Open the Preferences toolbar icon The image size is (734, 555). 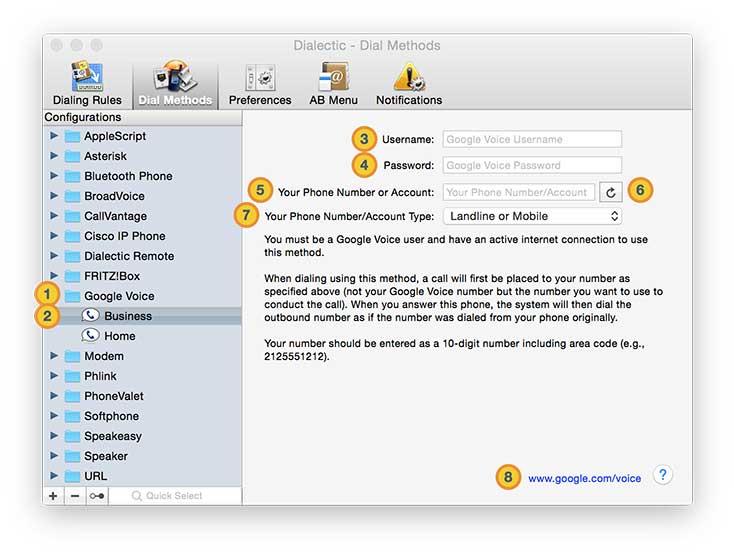point(260,83)
